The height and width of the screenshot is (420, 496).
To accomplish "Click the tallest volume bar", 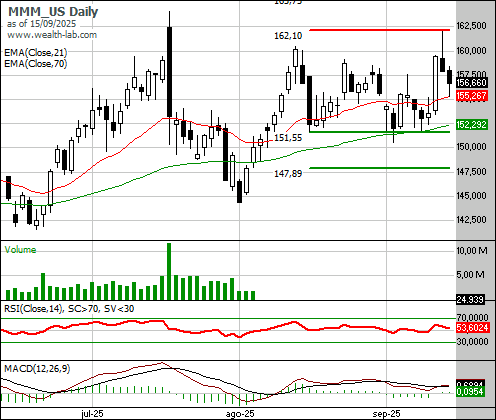I will pyautogui.click(x=169, y=271).
